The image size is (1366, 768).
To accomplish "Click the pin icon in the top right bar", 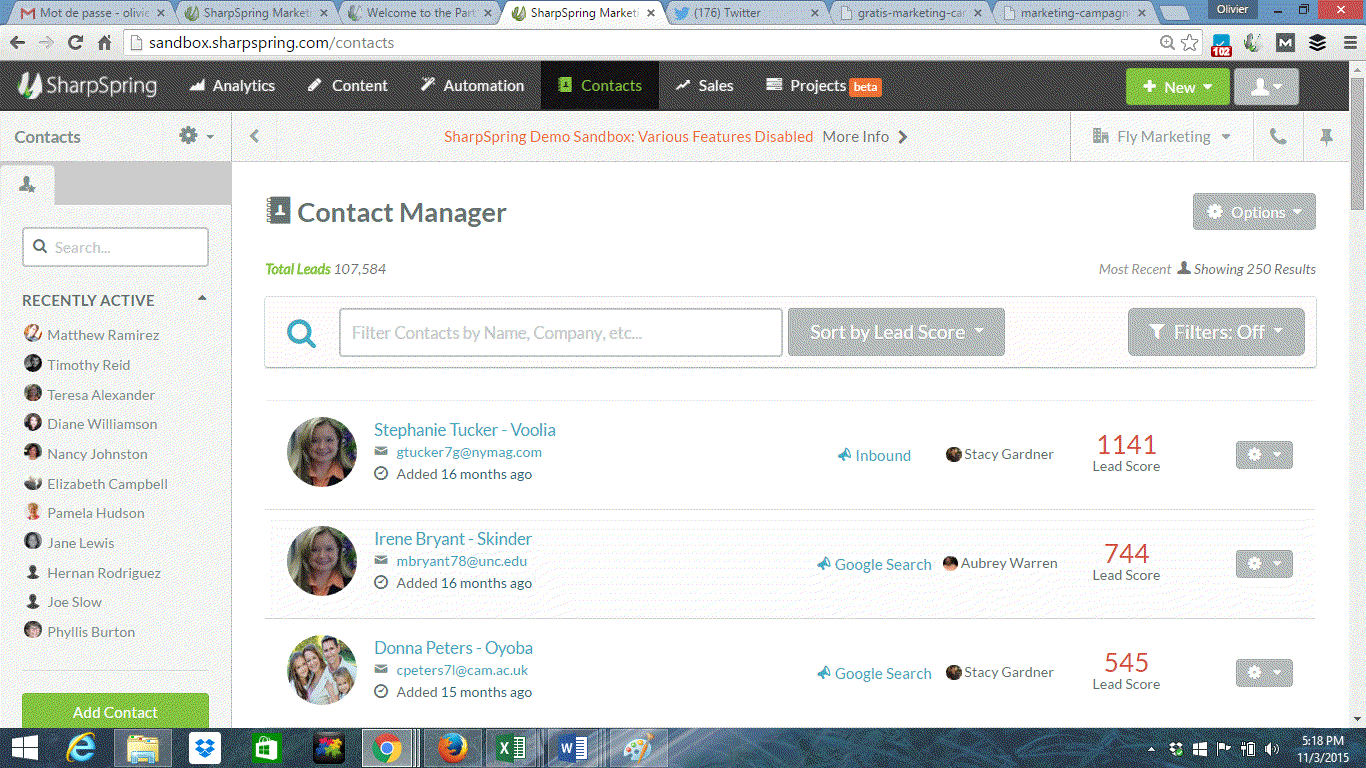I will 1327,136.
